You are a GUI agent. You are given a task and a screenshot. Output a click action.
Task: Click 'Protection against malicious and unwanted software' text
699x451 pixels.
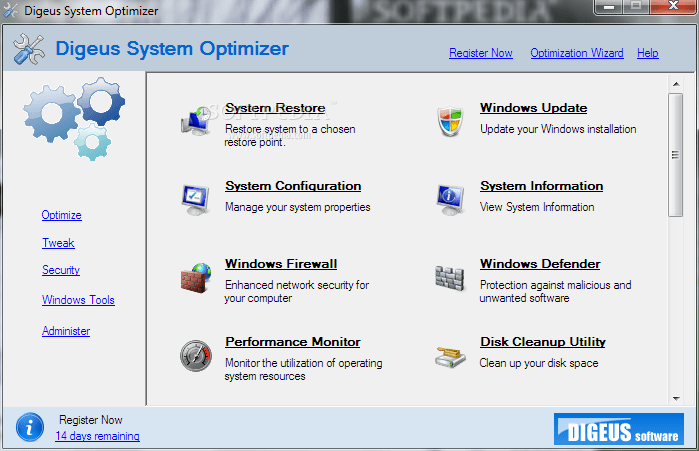tap(555, 291)
